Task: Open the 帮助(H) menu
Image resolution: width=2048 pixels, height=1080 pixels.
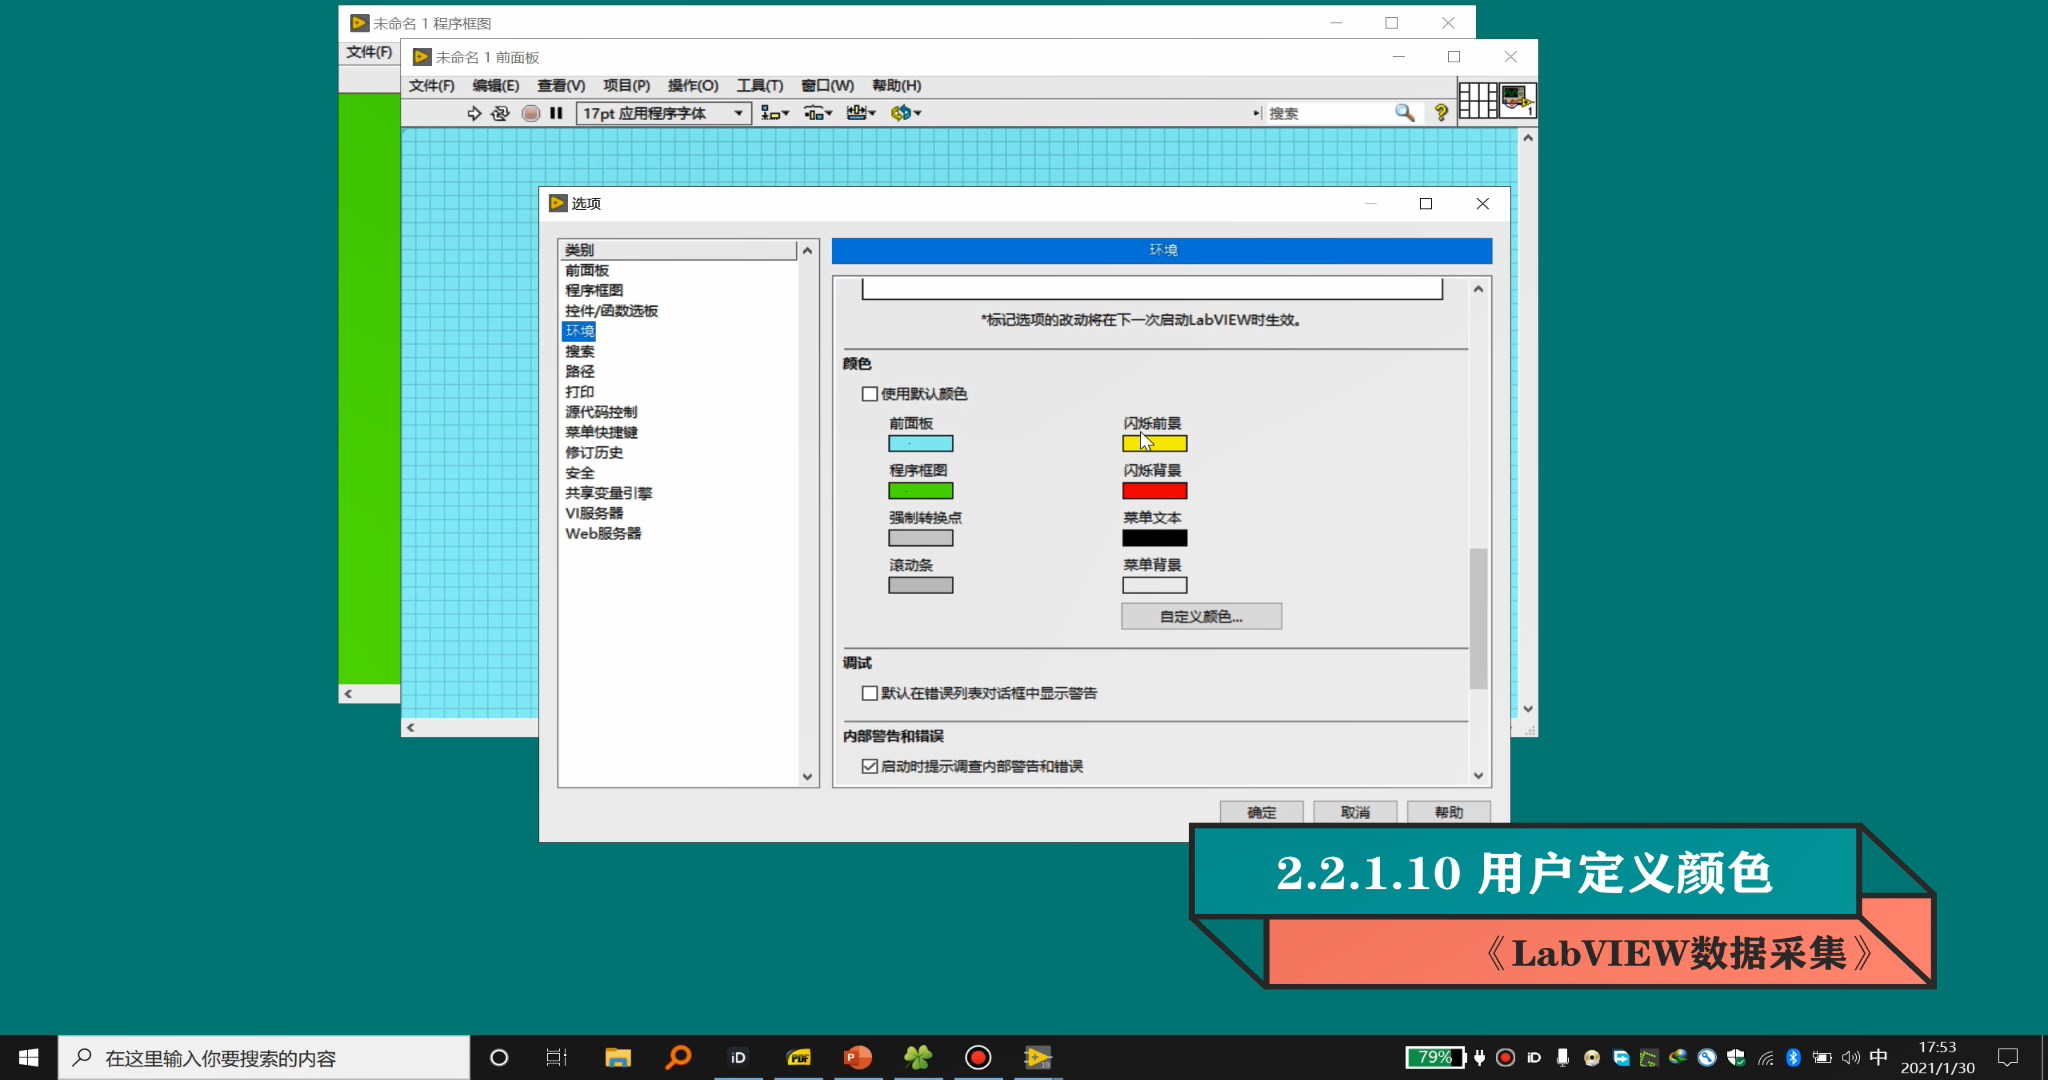Action: point(896,86)
